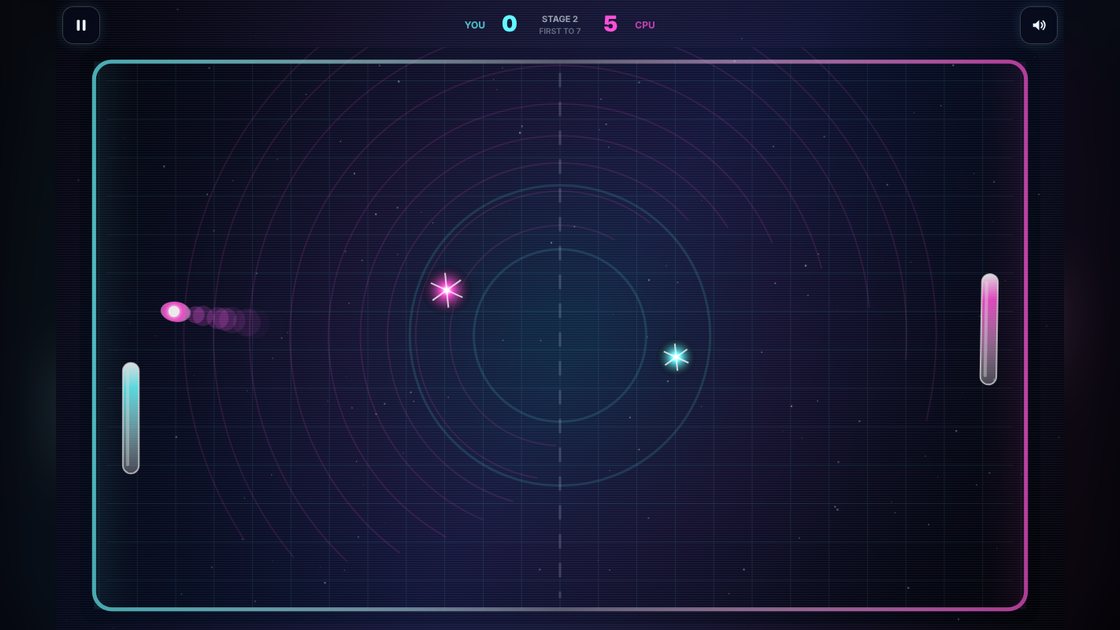Image resolution: width=1120 pixels, height=630 pixels.
Task: Click the pink star power-up
Action: (x=446, y=290)
